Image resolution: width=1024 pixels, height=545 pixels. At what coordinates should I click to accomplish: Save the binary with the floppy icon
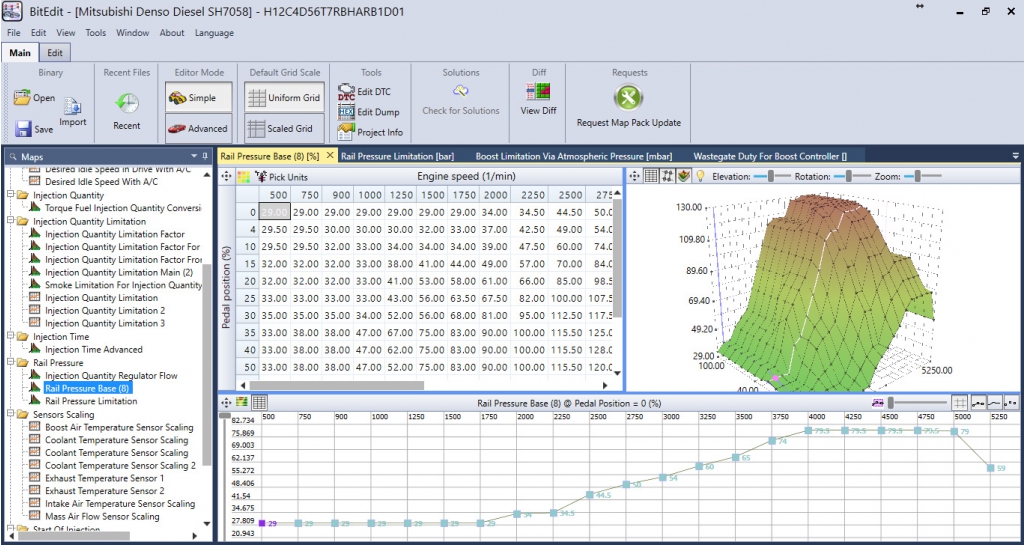coord(24,129)
